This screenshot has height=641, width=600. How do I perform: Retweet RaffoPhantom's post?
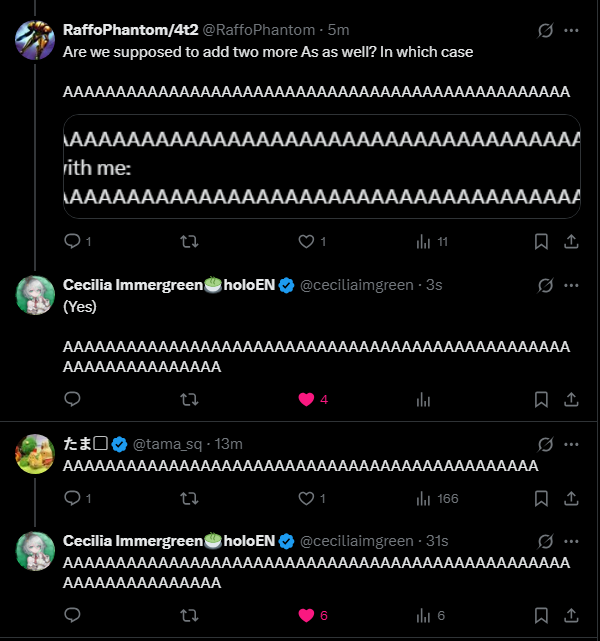click(189, 242)
